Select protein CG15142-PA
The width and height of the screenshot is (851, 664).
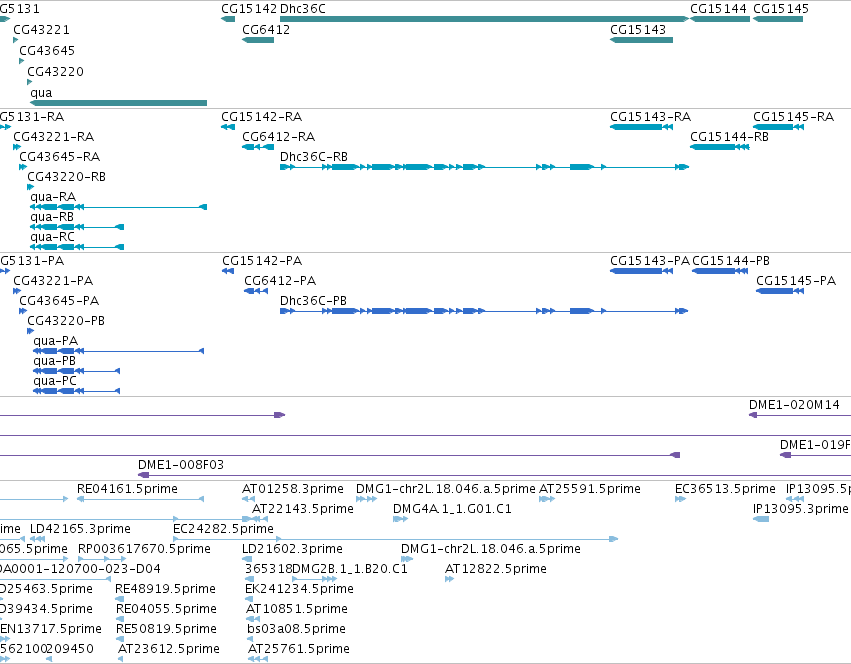[262, 261]
